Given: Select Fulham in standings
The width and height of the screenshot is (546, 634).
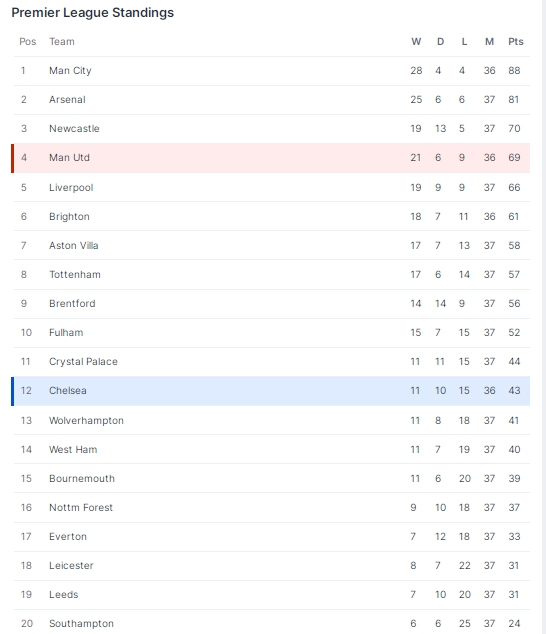Looking at the screenshot, I should tap(66, 332).
